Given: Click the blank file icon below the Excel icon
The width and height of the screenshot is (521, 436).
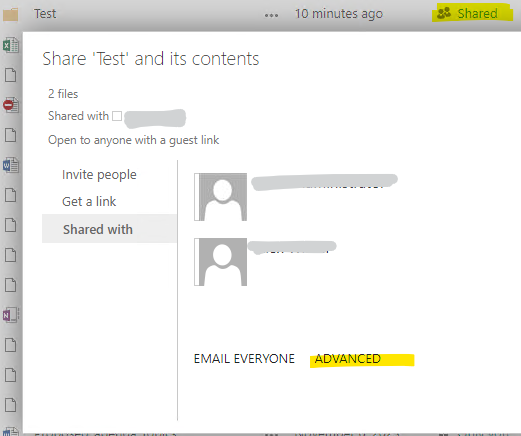Looking at the screenshot, I should [11, 75].
